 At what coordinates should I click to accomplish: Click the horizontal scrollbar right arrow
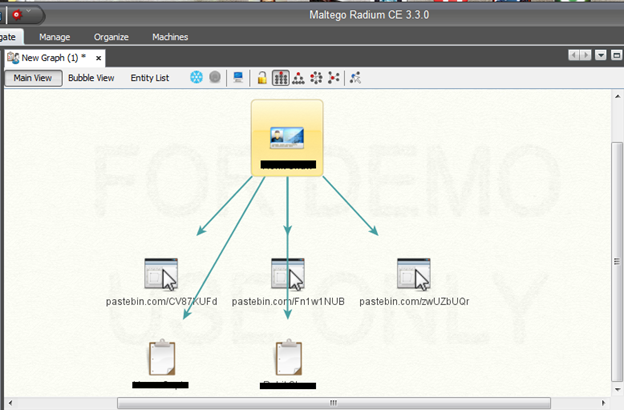[603, 403]
